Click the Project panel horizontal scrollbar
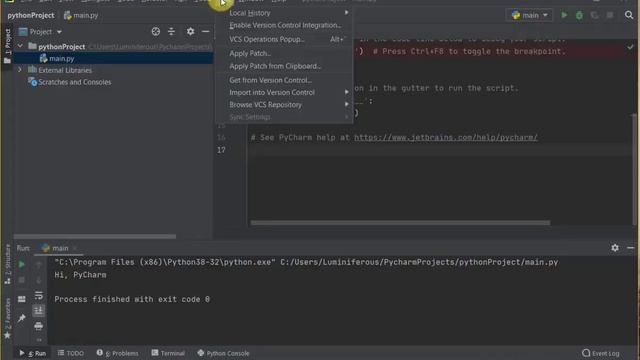The height and width of the screenshot is (360, 640). (95, 236)
